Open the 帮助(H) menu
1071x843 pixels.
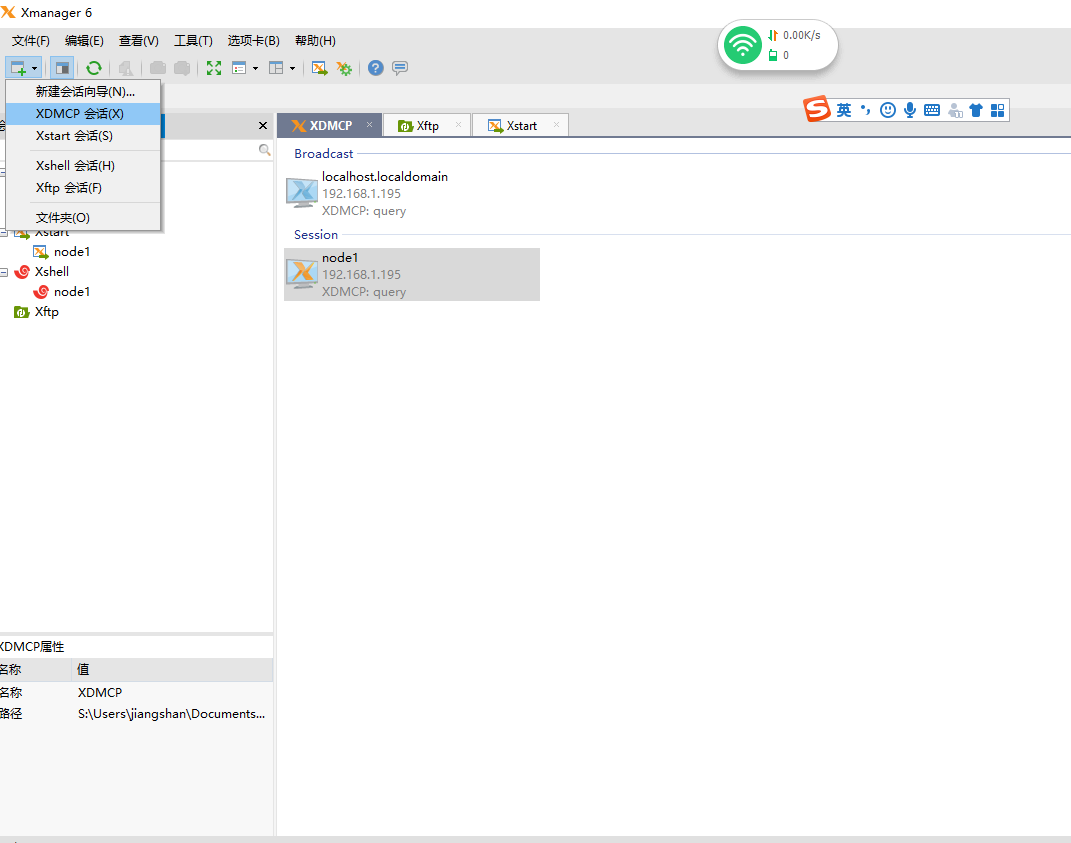pos(315,41)
